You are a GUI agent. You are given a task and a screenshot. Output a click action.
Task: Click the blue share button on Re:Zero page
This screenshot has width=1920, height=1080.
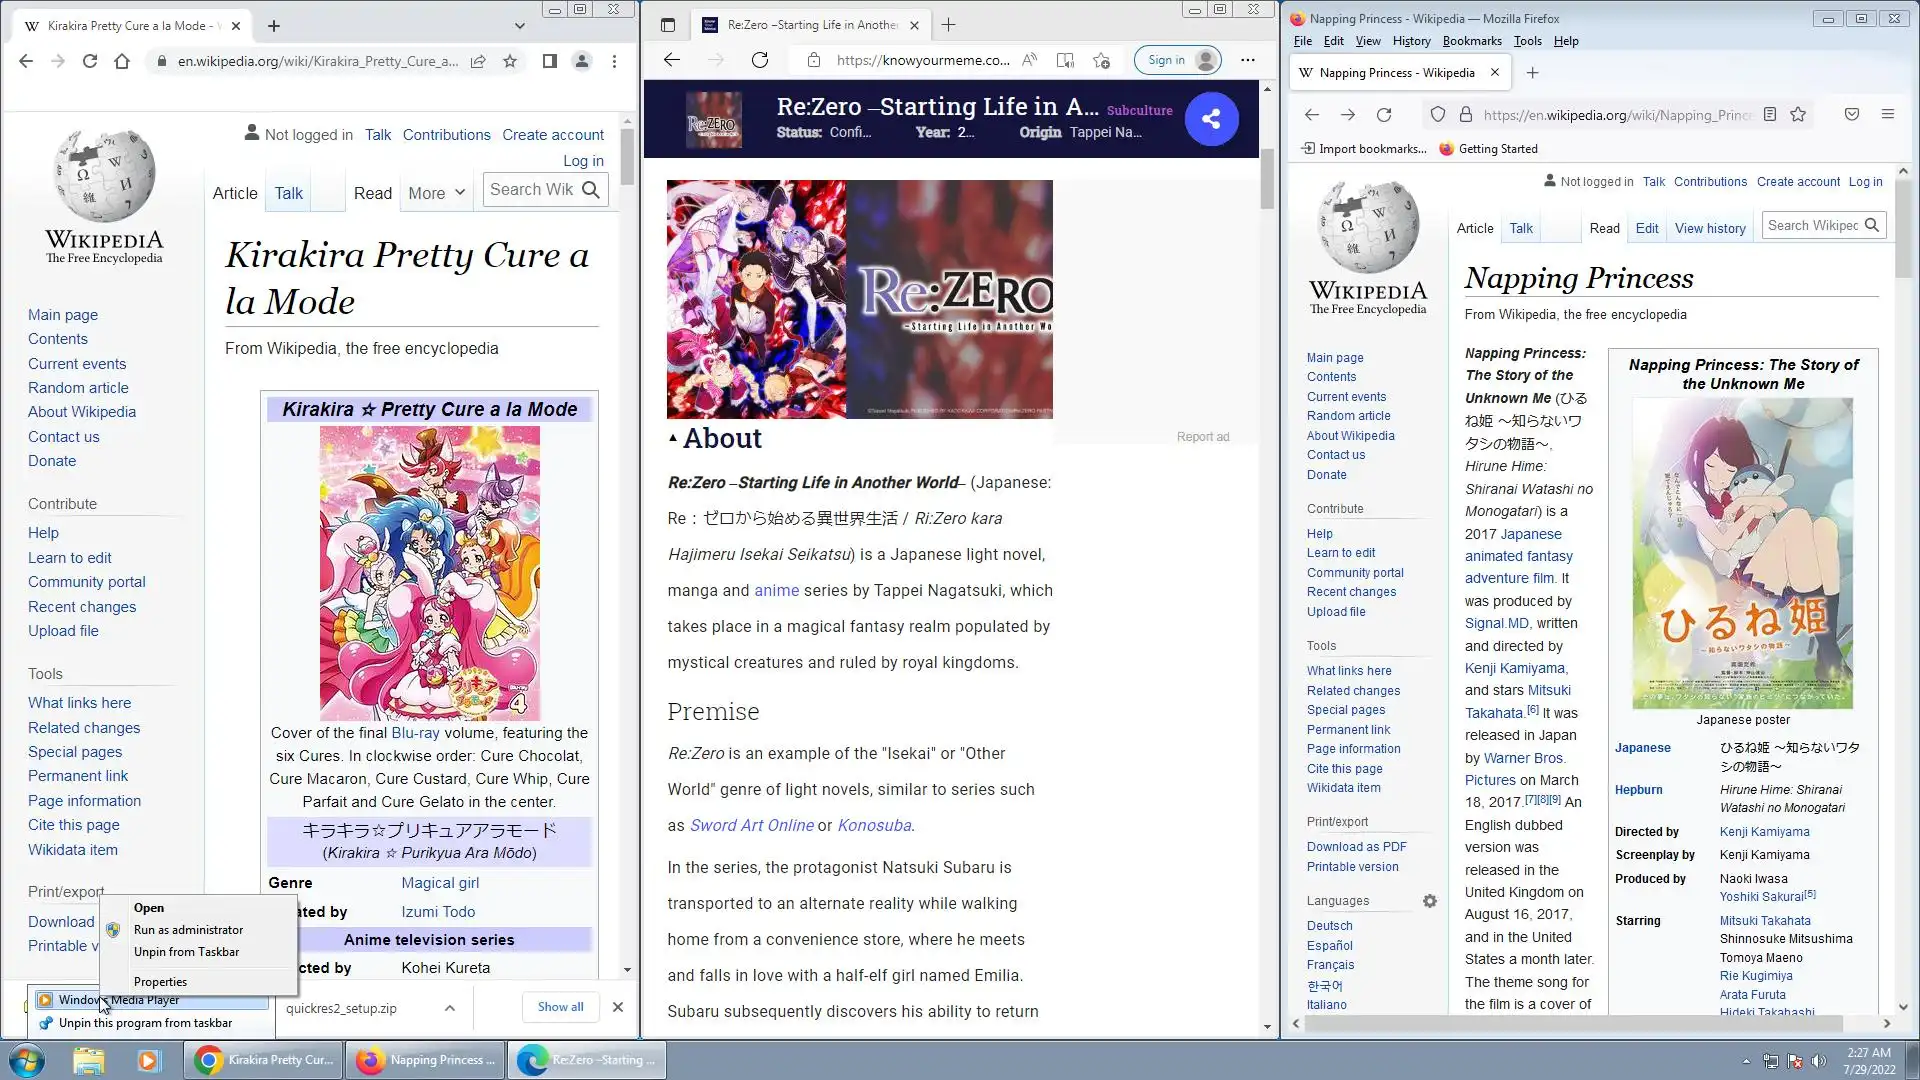tap(1211, 119)
